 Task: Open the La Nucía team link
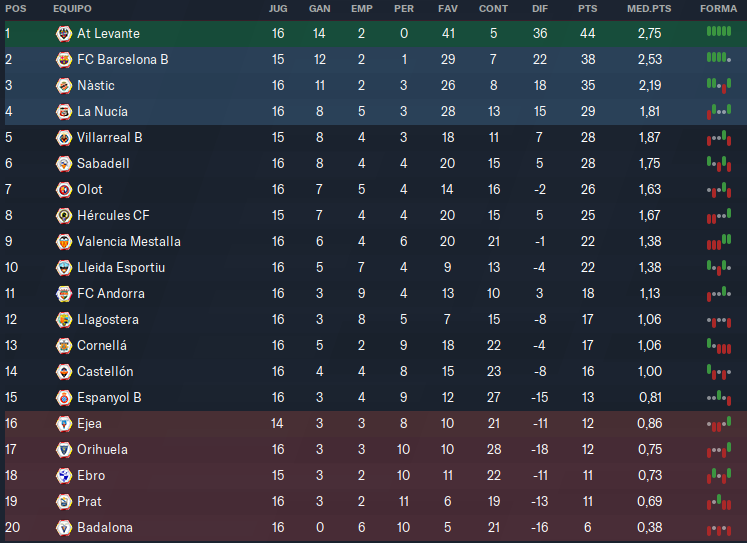point(102,111)
